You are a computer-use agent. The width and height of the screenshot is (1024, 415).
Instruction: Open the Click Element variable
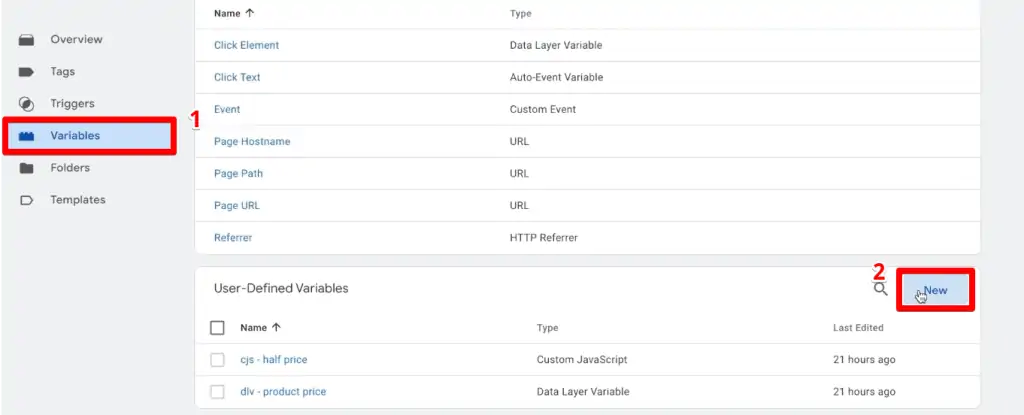click(246, 45)
